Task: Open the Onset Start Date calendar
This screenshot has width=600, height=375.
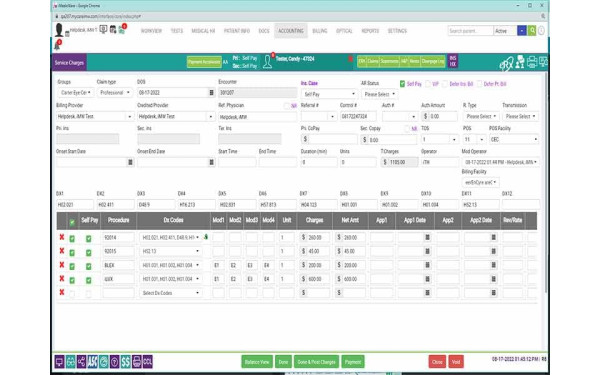Action: (130, 162)
